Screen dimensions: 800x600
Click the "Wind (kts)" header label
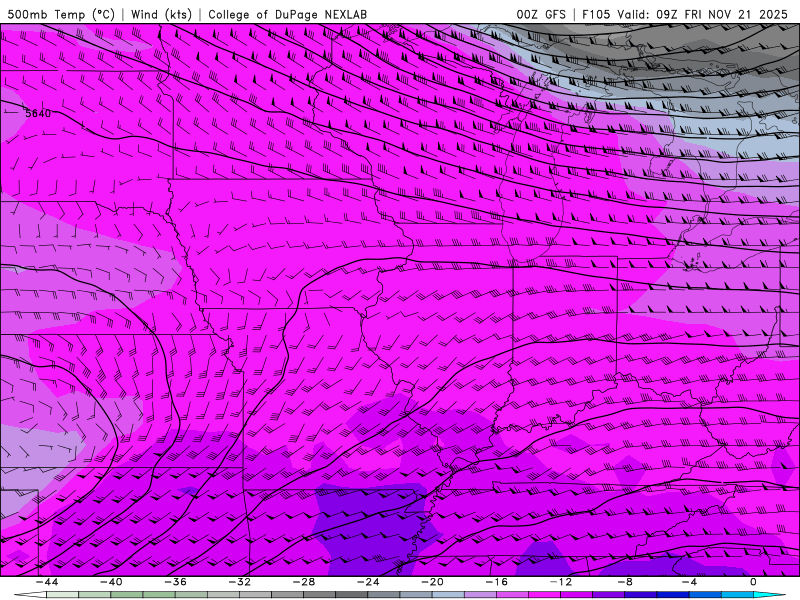(x=161, y=14)
